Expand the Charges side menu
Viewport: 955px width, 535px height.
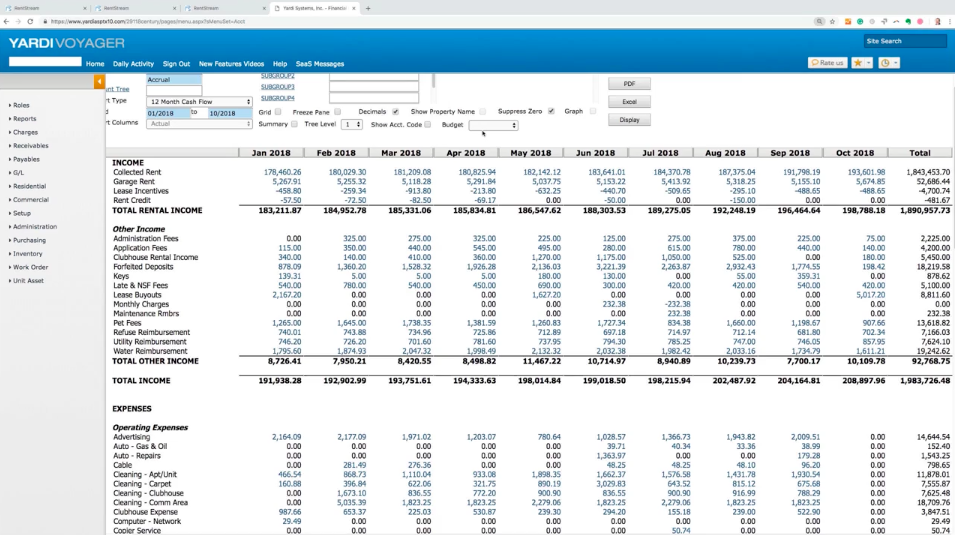point(23,132)
